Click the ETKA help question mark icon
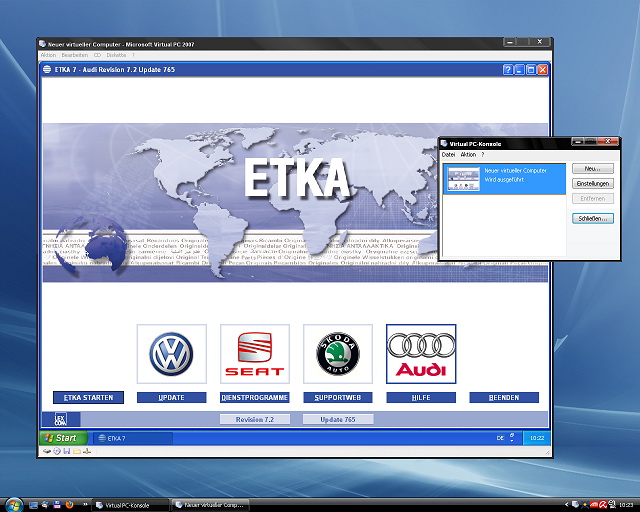The height and width of the screenshot is (512, 640). tap(507, 70)
